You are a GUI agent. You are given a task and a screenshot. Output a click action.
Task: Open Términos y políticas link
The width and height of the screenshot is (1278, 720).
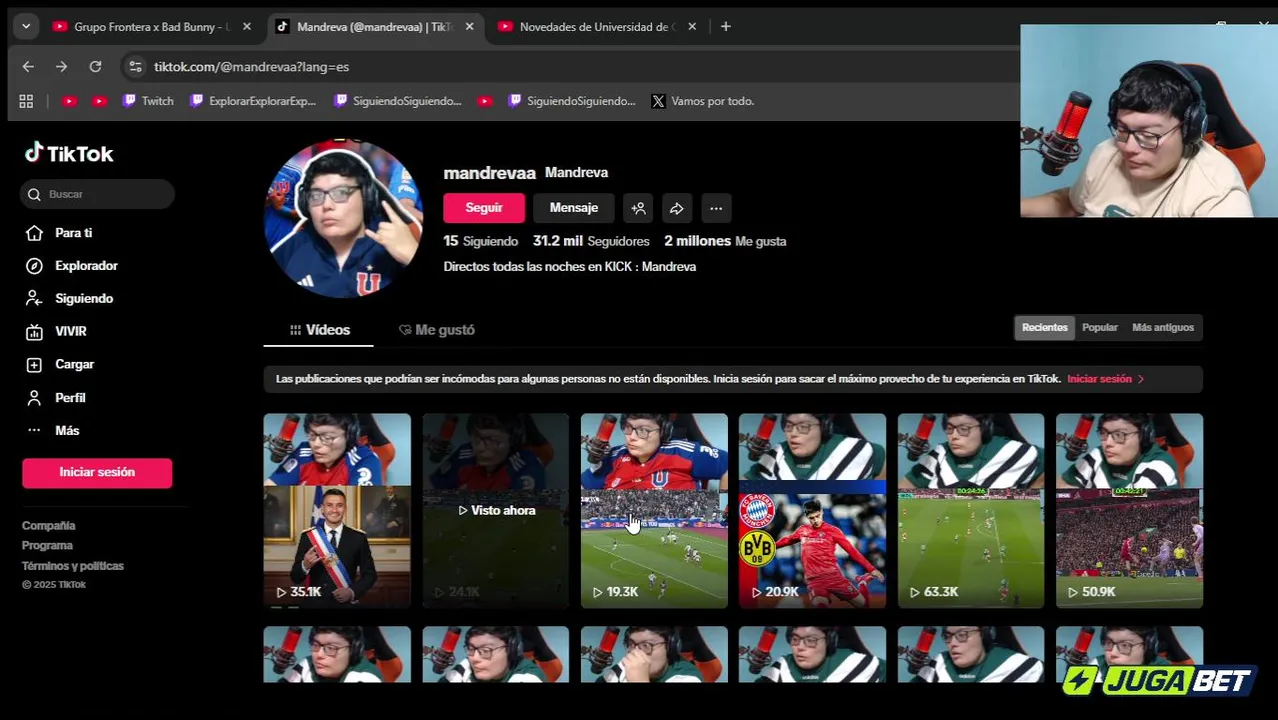click(x=73, y=565)
